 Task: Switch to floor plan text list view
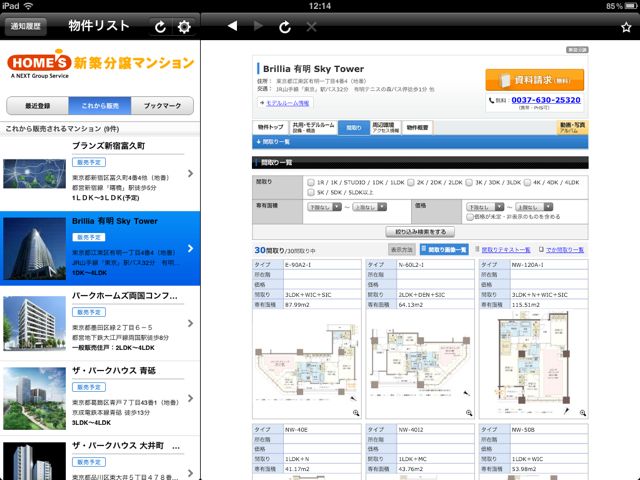click(506, 250)
